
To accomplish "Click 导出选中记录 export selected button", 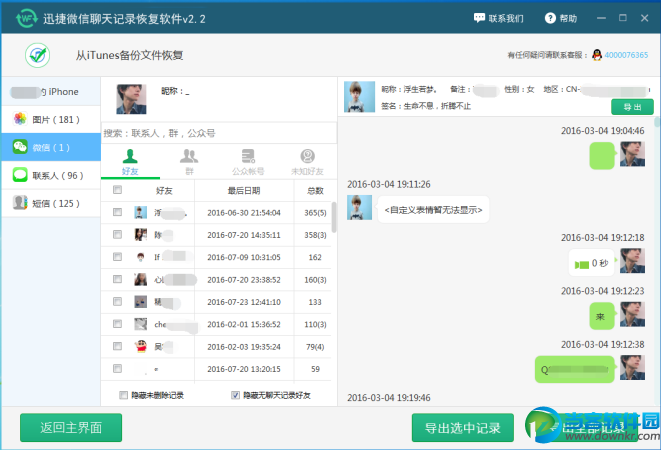I will click(462, 428).
